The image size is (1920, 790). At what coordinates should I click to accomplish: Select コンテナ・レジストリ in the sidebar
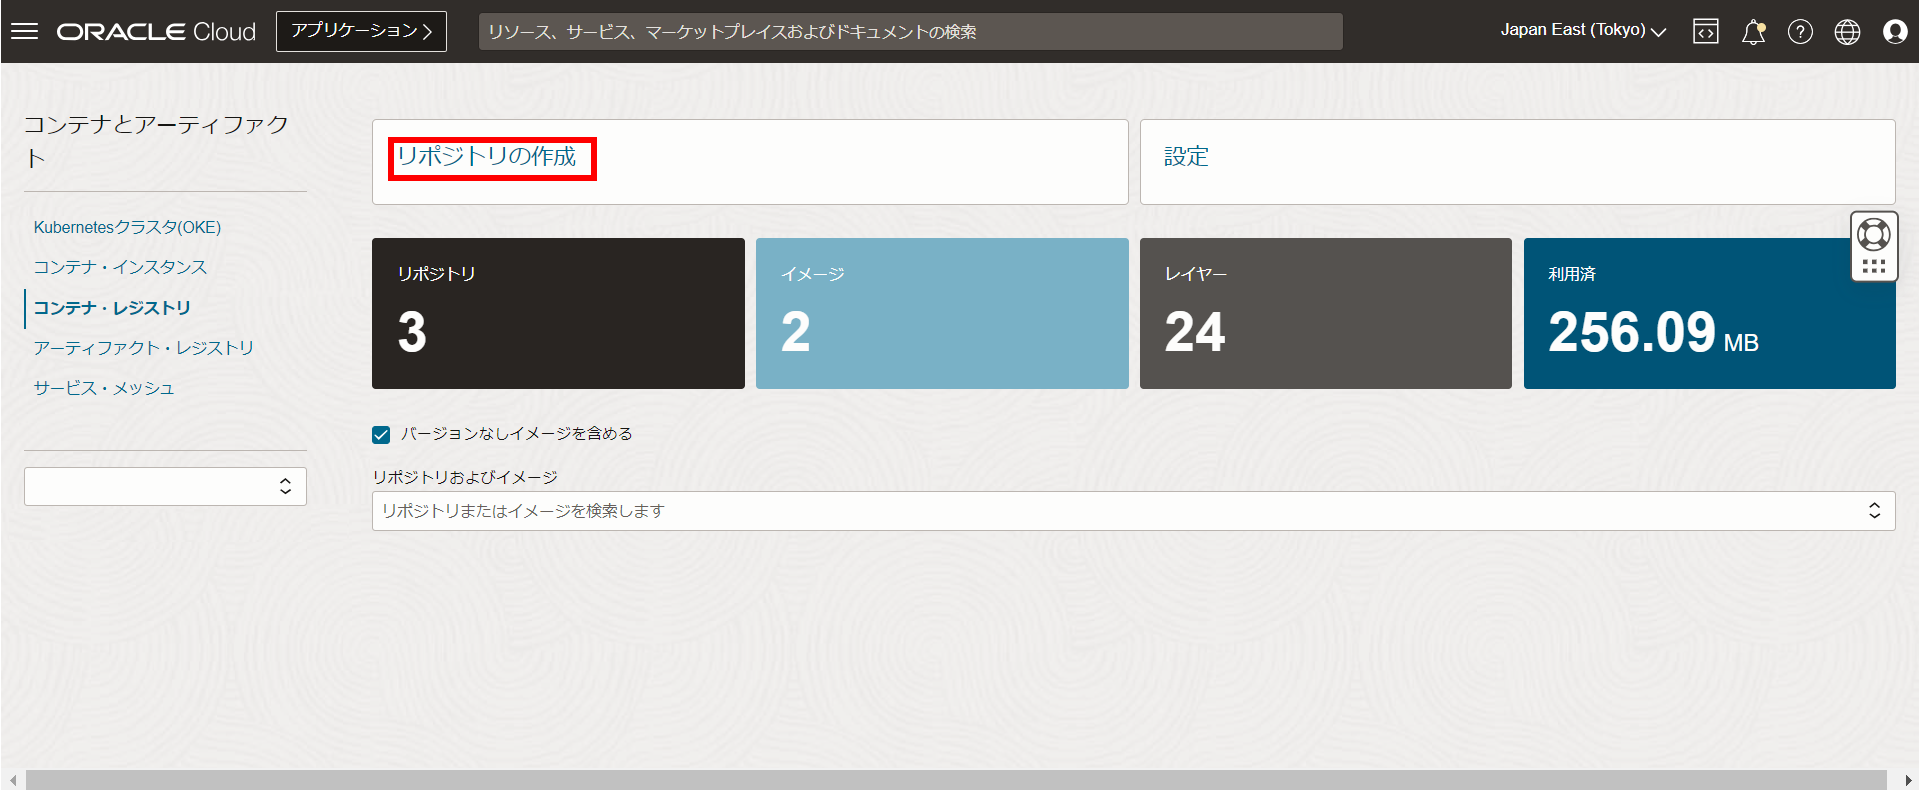pos(112,308)
